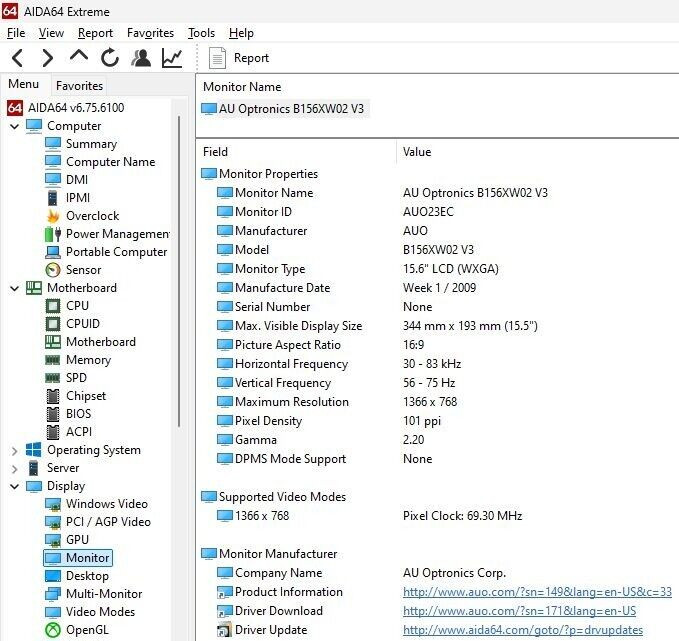
Task: Switch to the Favorites tab in sidebar
Action: click(79, 86)
